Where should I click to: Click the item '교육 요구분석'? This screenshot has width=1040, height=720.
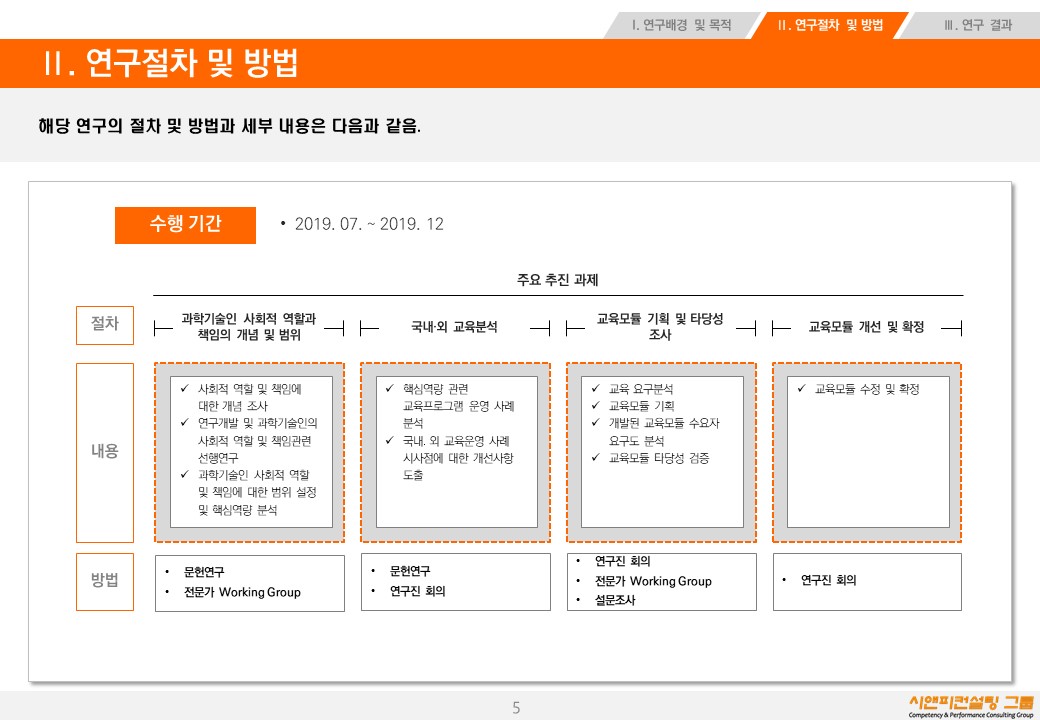[641, 389]
